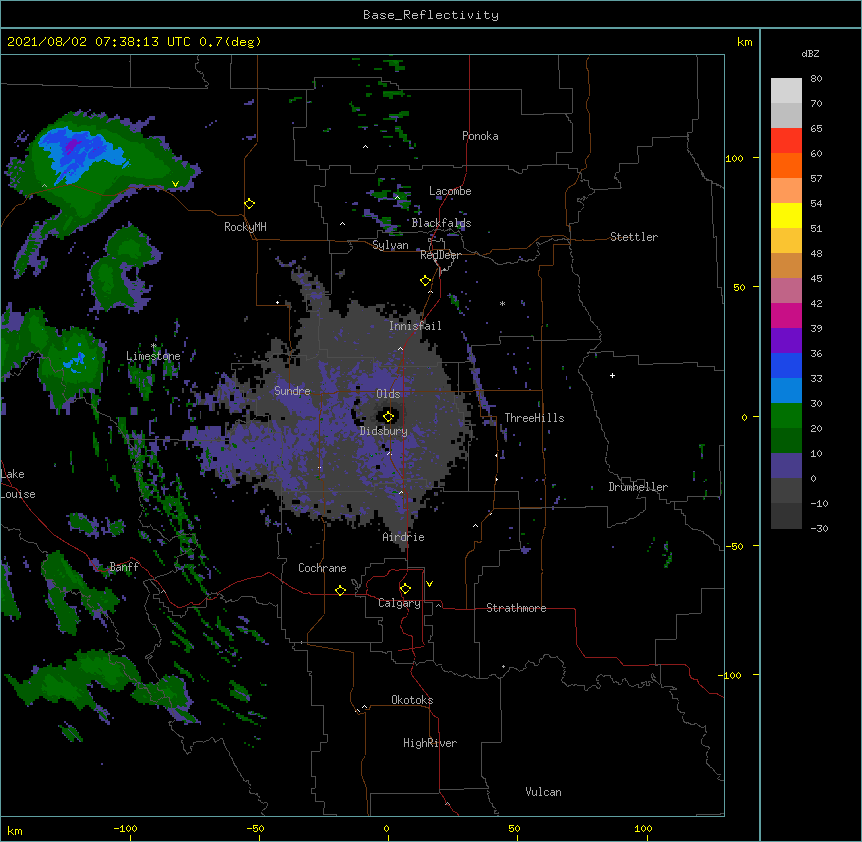Image resolution: width=862 pixels, height=842 pixels.
Task: Click the yellow diamond marker south of RedDeer
Action: point(426,281)
